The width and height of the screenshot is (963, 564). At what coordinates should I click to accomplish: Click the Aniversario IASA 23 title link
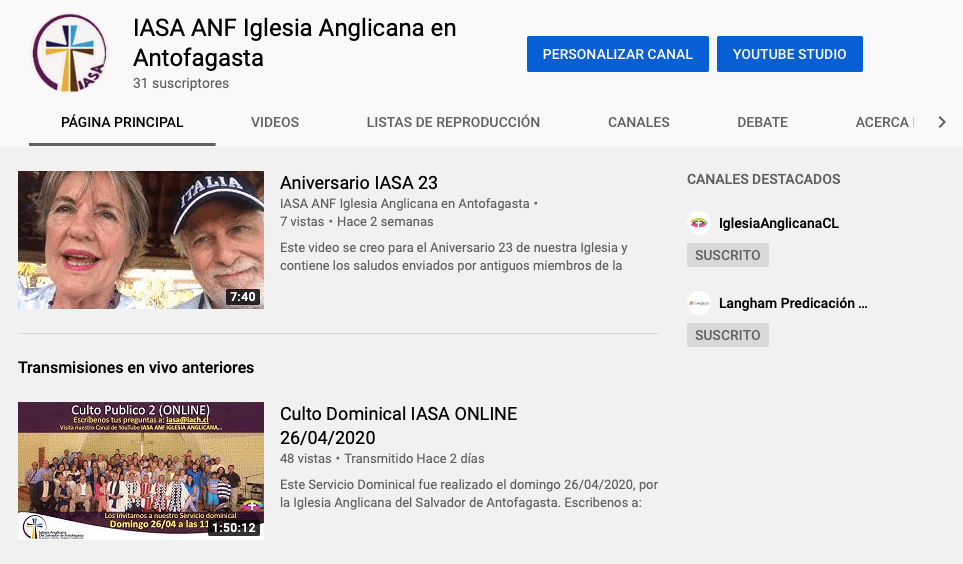358,183
